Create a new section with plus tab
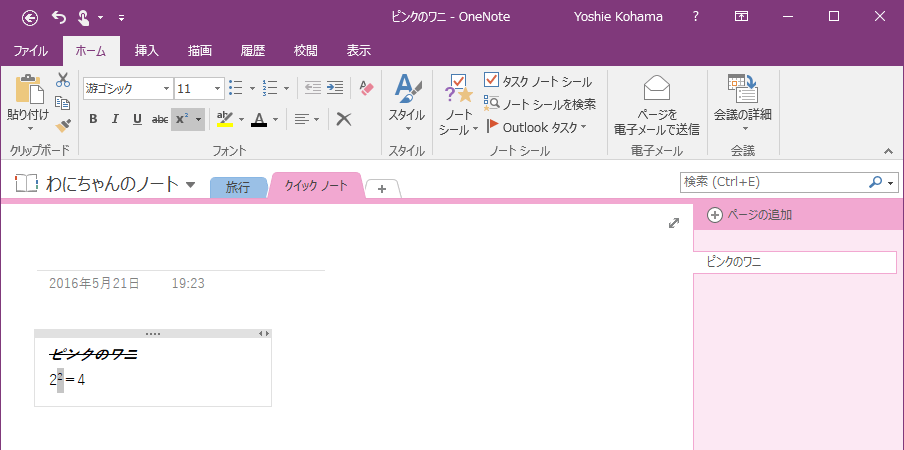Image resolution: width=904 pixels, height=450 pixels. [382, 188]
